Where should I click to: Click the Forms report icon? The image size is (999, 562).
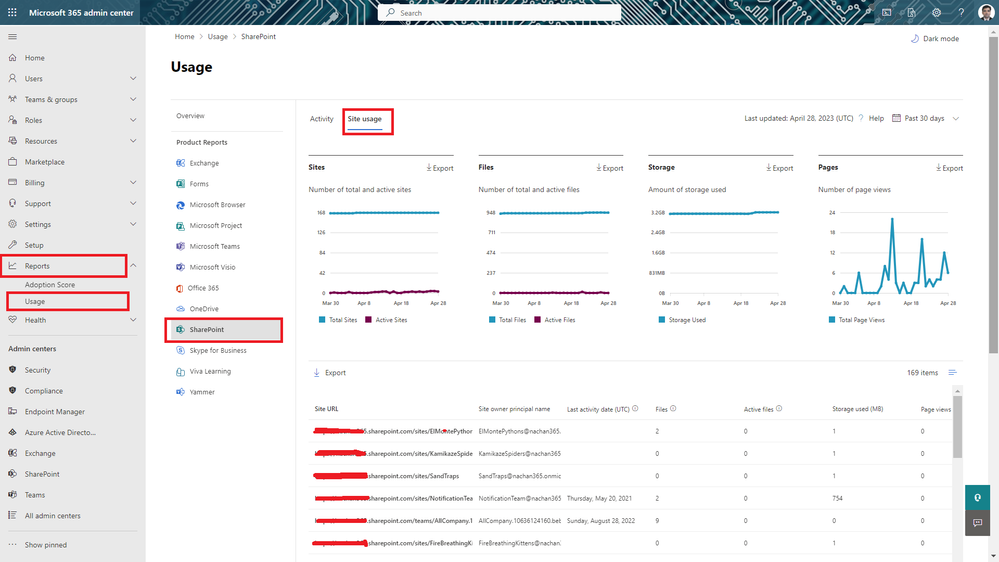(180, 184)
